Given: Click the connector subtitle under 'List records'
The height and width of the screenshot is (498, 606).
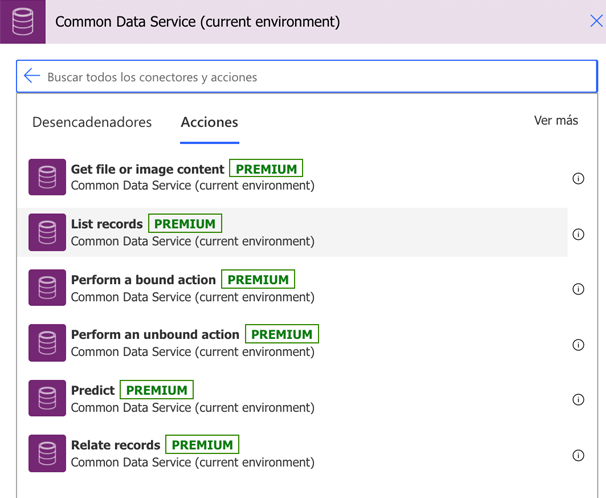Looking at the screenshot, I should click(192, 241).
